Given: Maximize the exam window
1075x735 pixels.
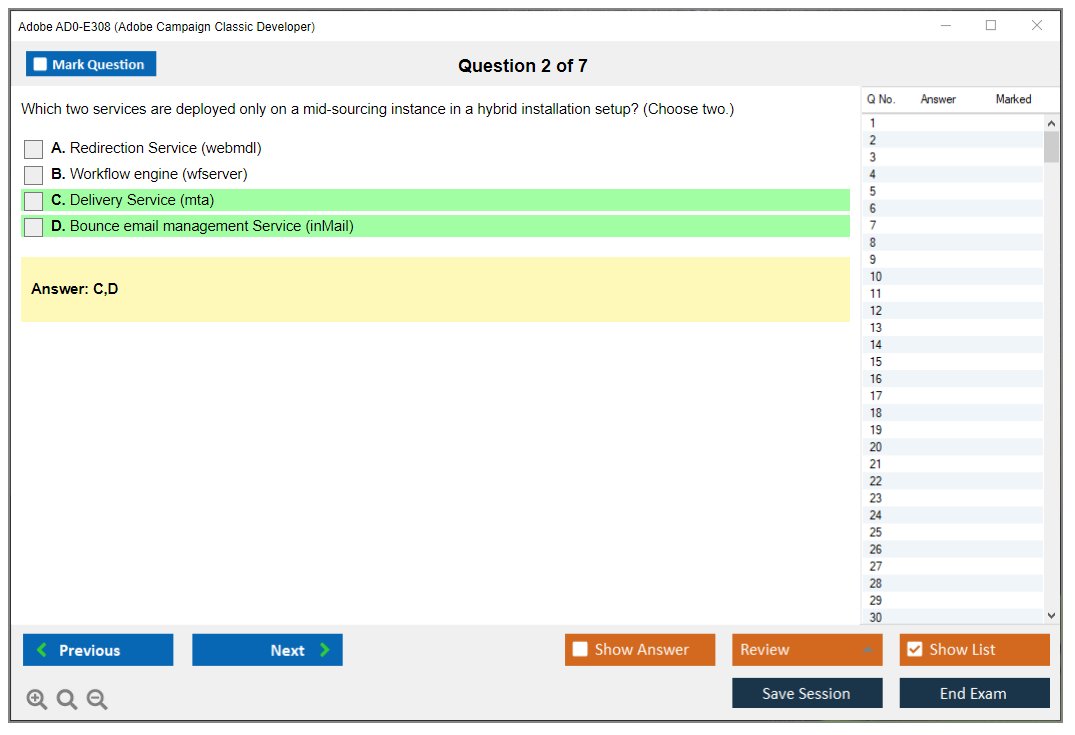Looking at the screenshot, I should (x=991, y=26).
